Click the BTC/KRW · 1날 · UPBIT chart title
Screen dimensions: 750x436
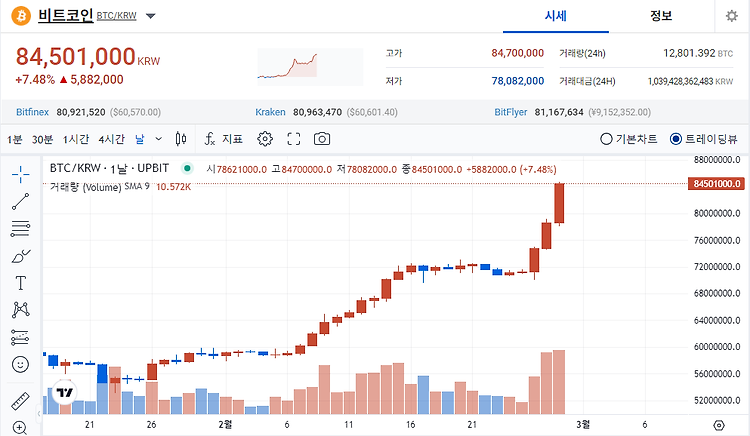[110, 168]
